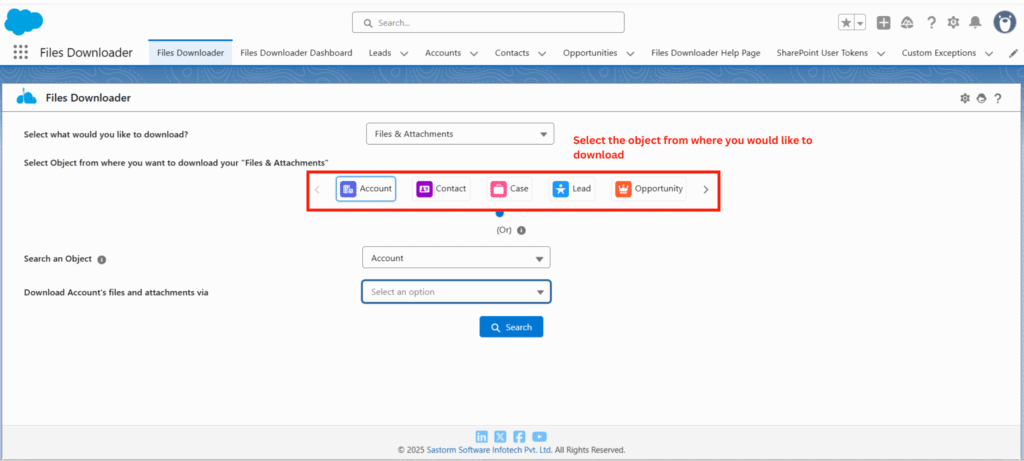Select the second carousel page dot
The height and width of the screenshot is (461, 1024).
coord(523,213)
